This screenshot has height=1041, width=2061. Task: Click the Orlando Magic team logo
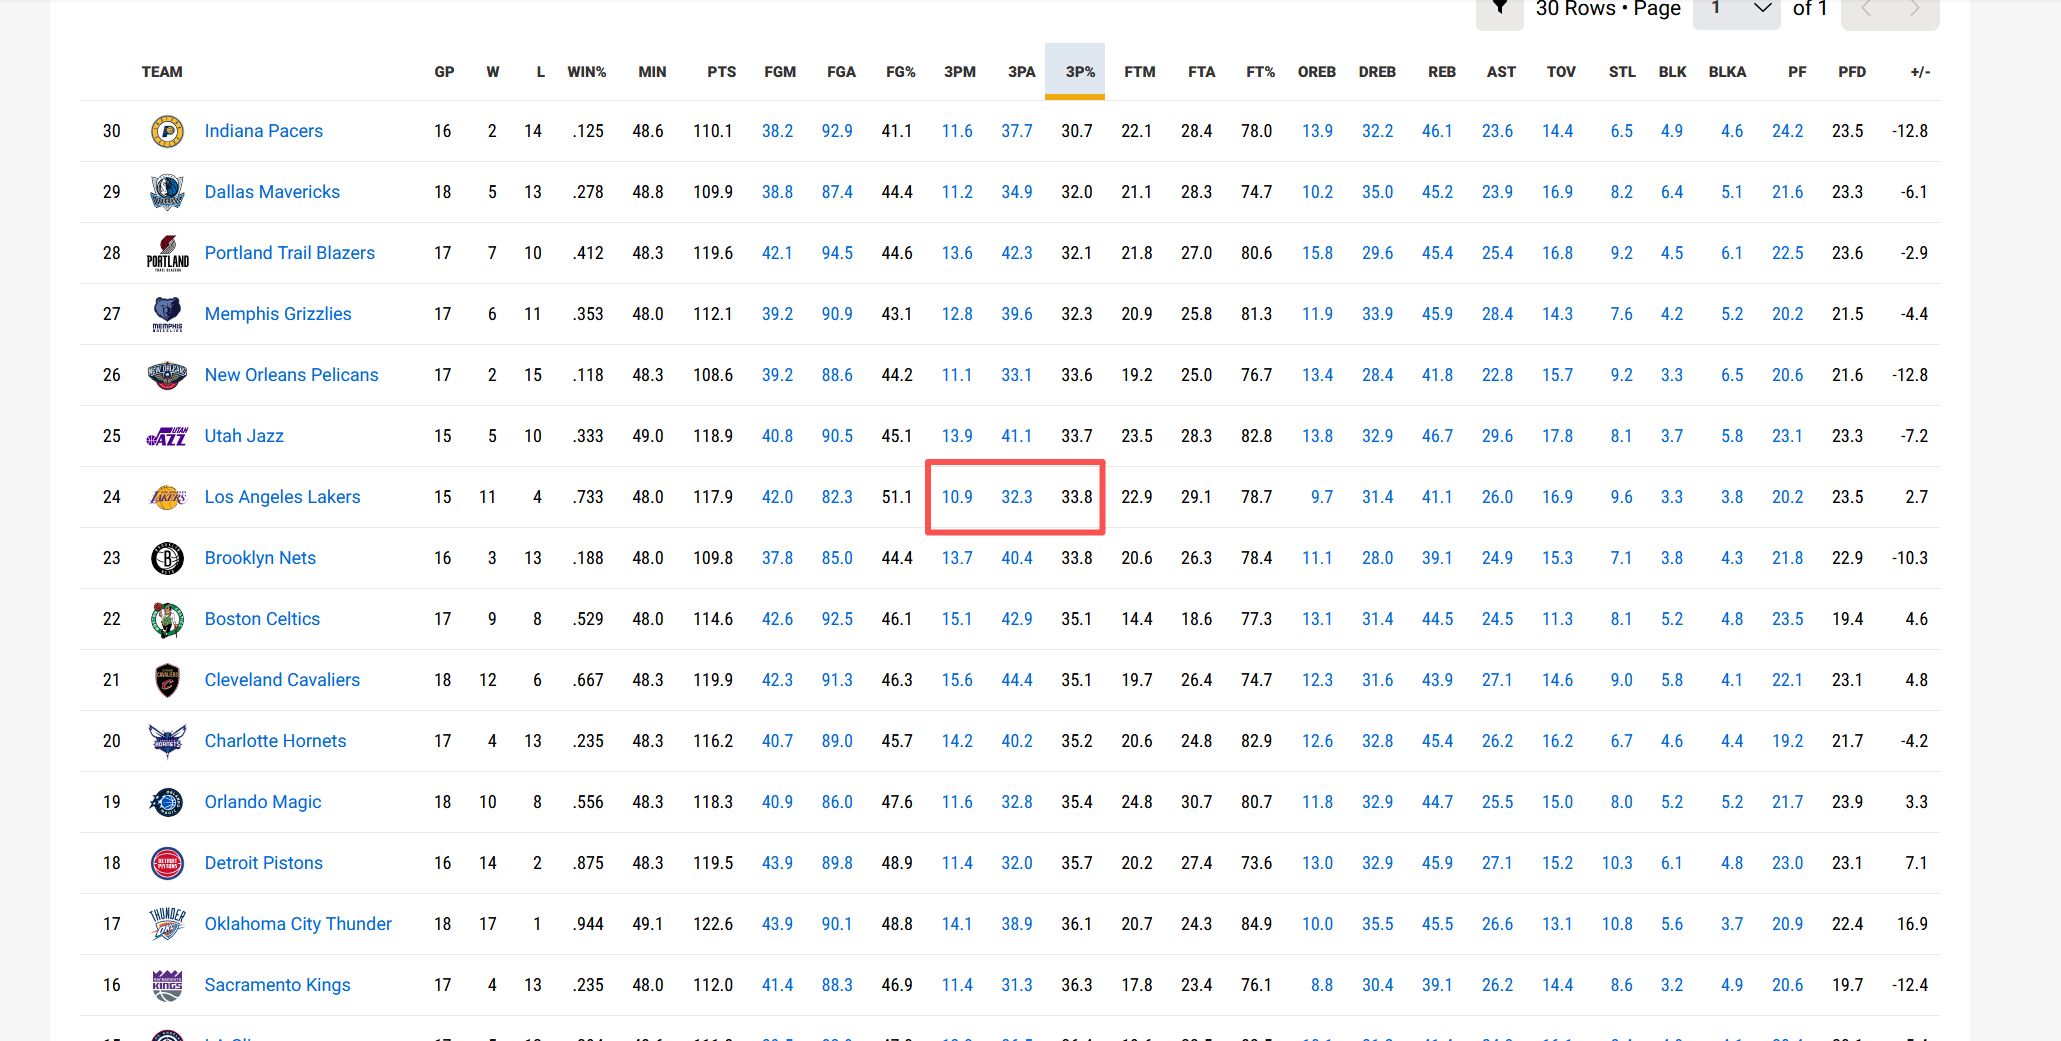point(167,802)
